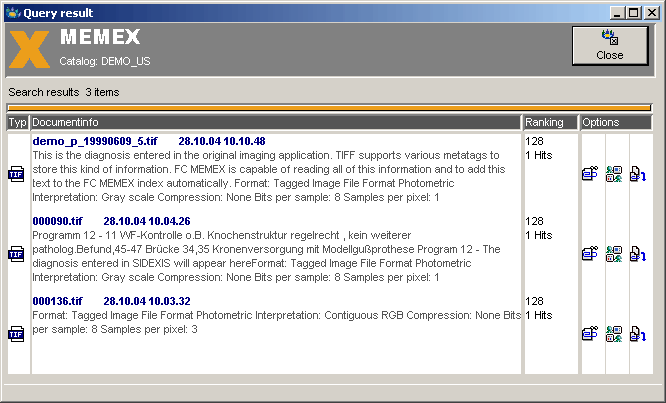Click the TIF type icon for 000136.tif
The image size is (666, 403).
pyautogui.click(x=16, y=334)
